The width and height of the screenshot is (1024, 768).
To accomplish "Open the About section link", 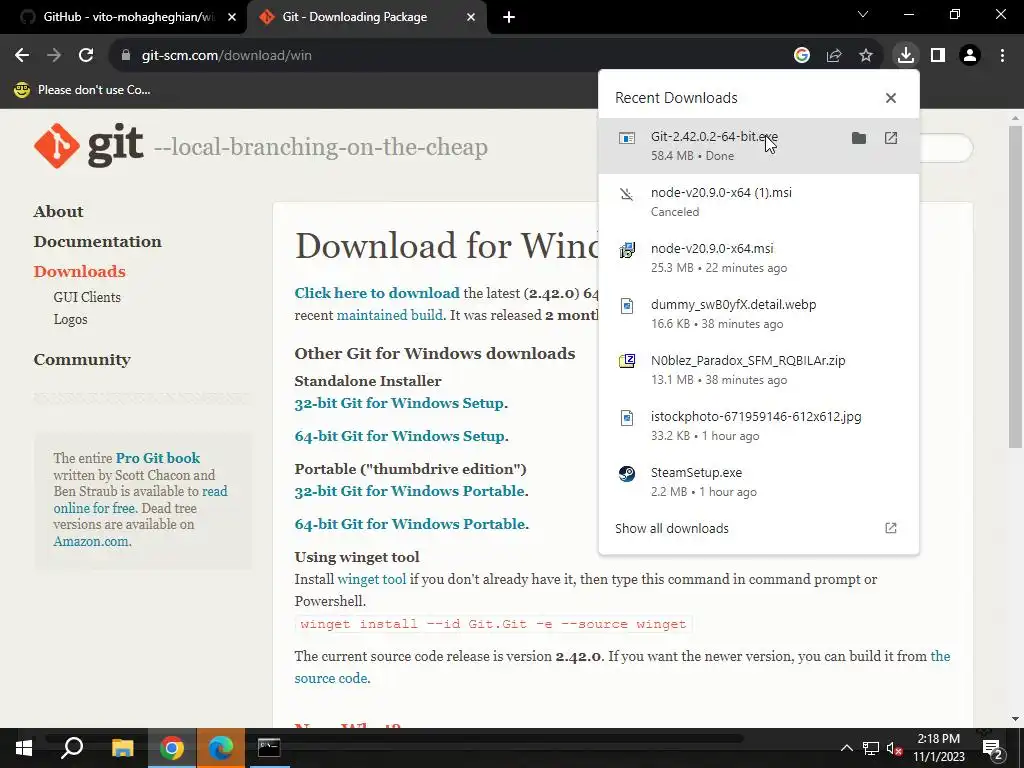I will tap(59, 212).
